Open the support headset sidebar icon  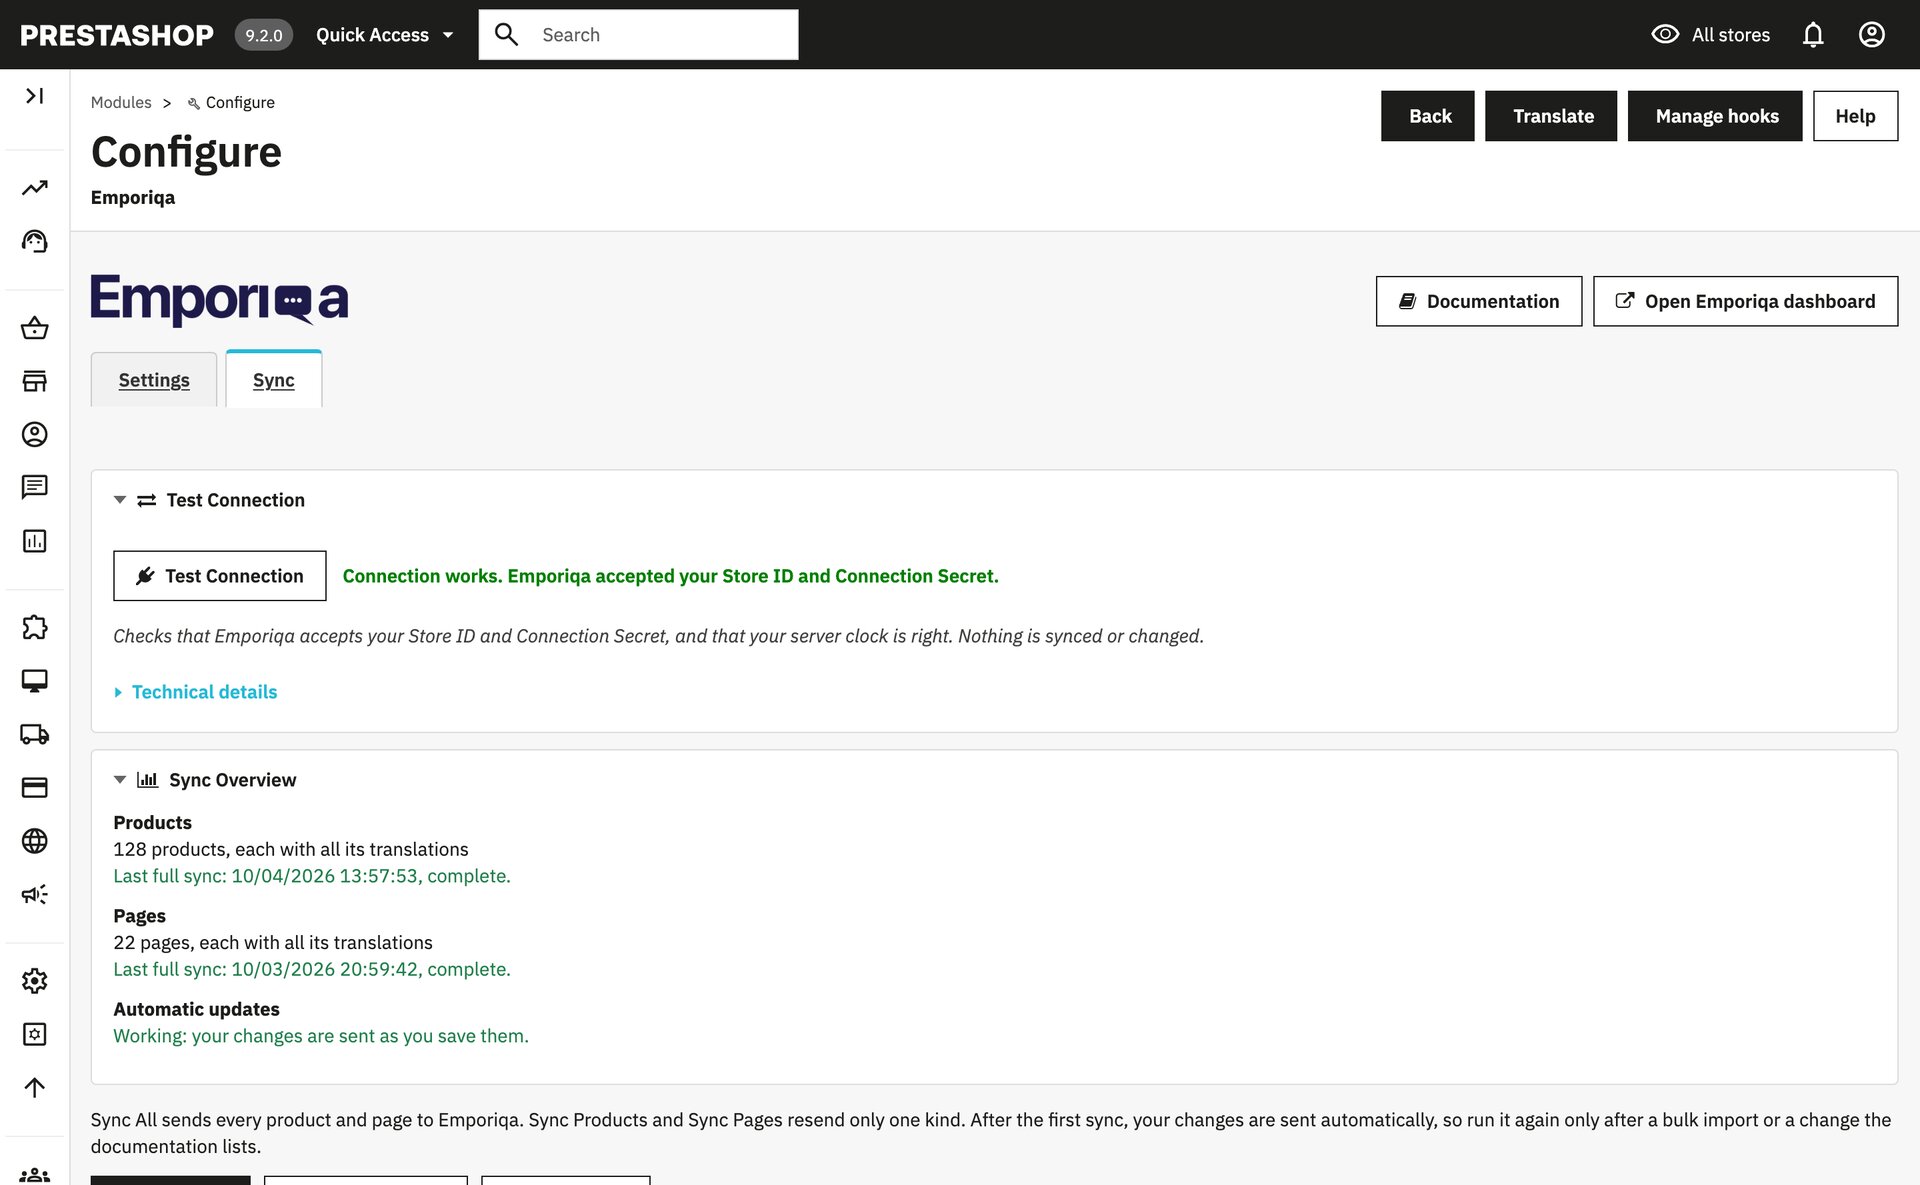(35, 241)
